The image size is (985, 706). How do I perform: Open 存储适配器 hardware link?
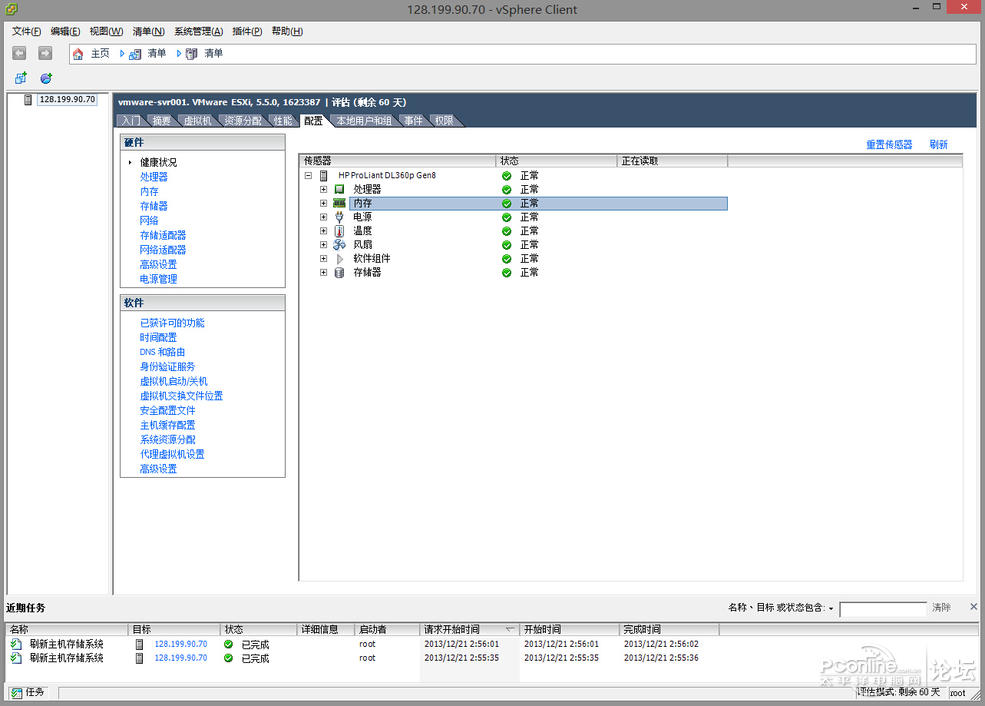pos(163,236)
